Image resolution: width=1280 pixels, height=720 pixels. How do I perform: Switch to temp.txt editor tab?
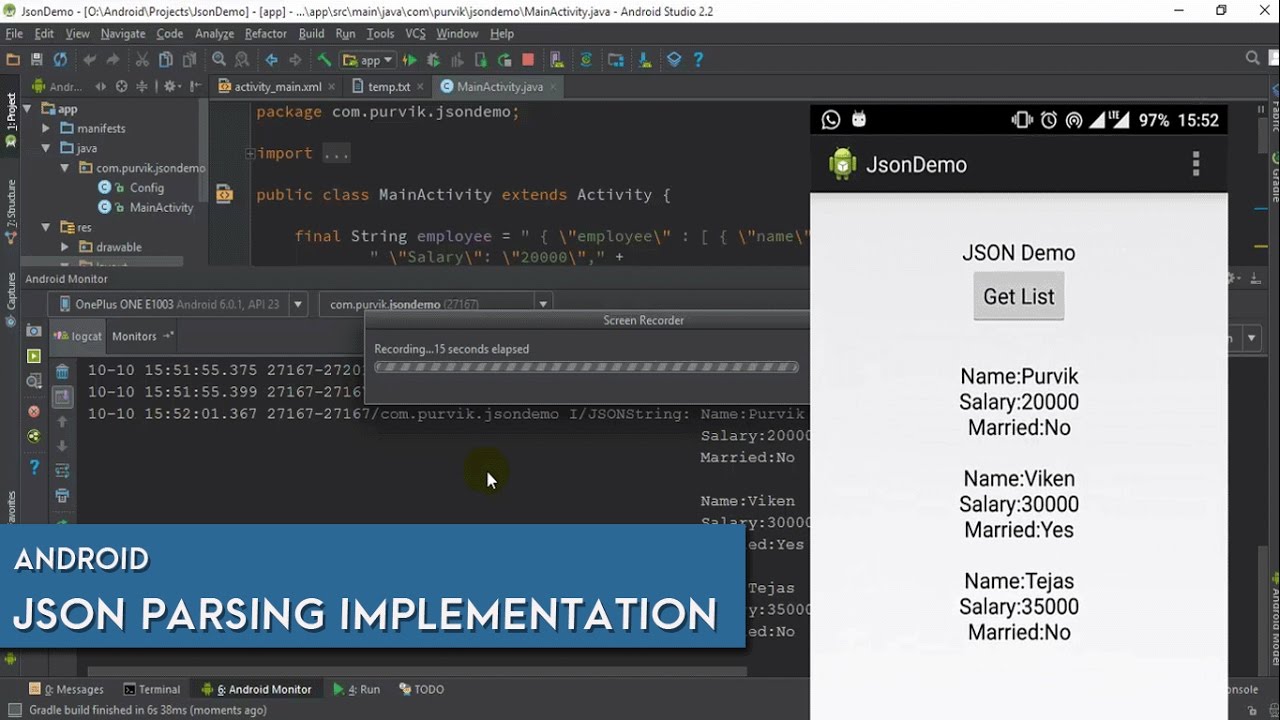tap(389, 87)
